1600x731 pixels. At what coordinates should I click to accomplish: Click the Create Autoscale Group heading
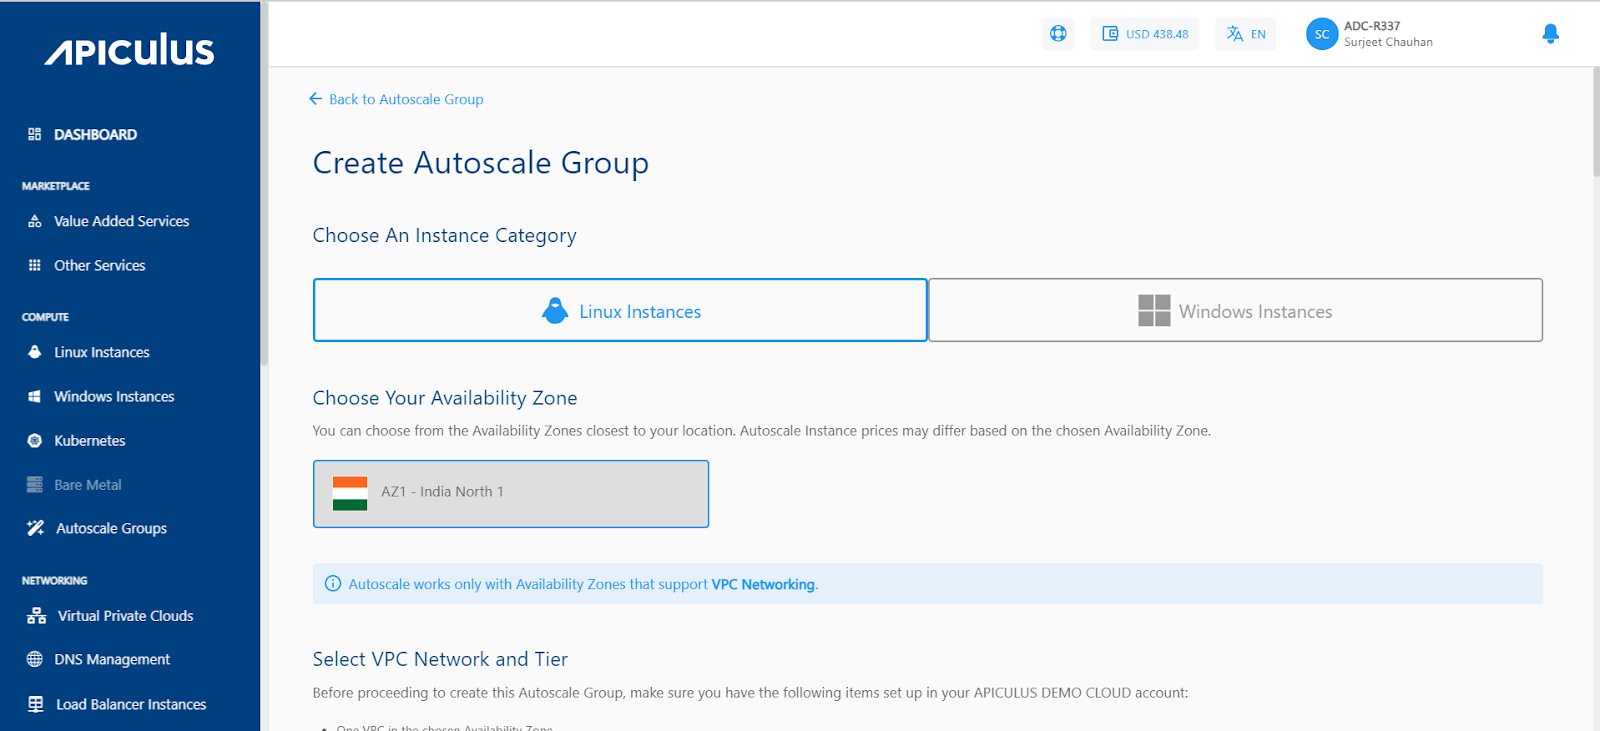coord(481,163)
